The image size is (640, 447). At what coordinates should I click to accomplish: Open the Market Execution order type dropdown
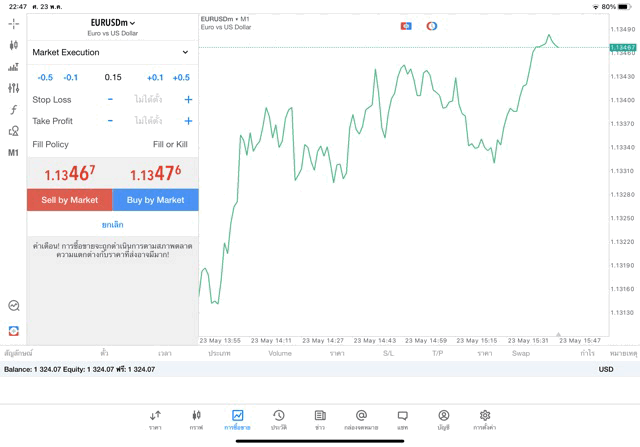pyautogui.click(x=111, y=52)
